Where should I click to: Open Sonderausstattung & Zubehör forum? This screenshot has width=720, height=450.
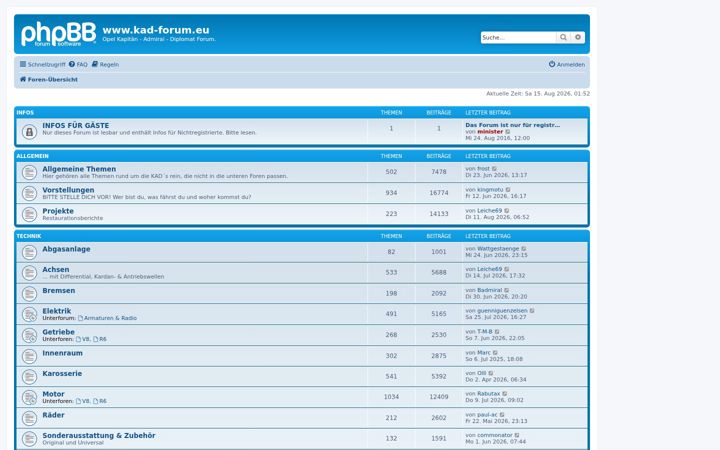click(99, 435)
